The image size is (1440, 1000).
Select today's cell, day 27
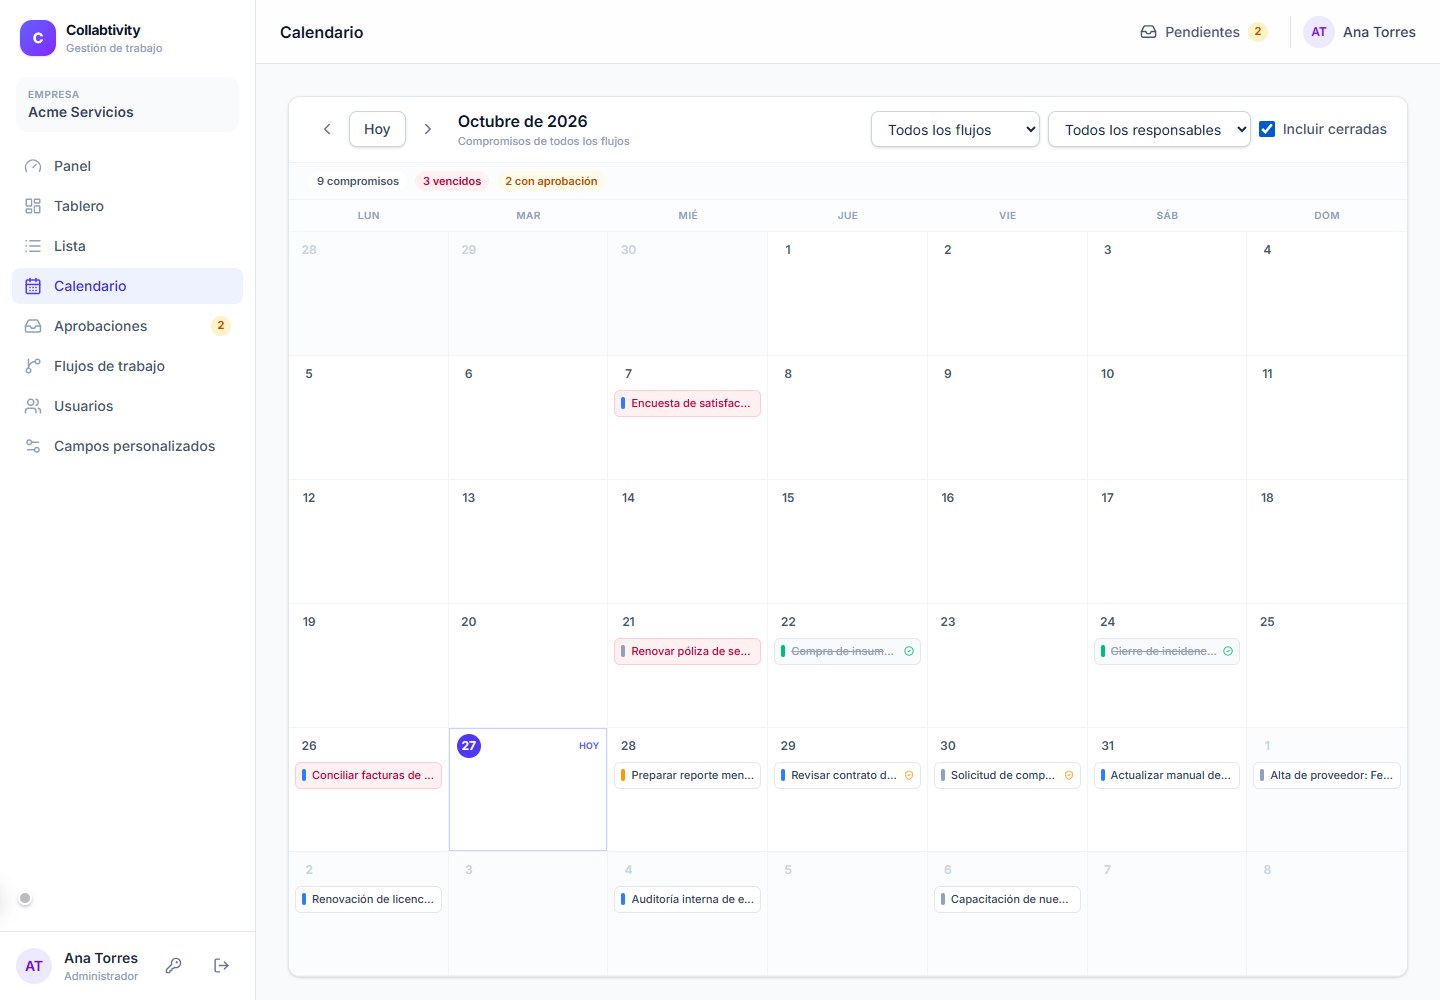point(528,789)
